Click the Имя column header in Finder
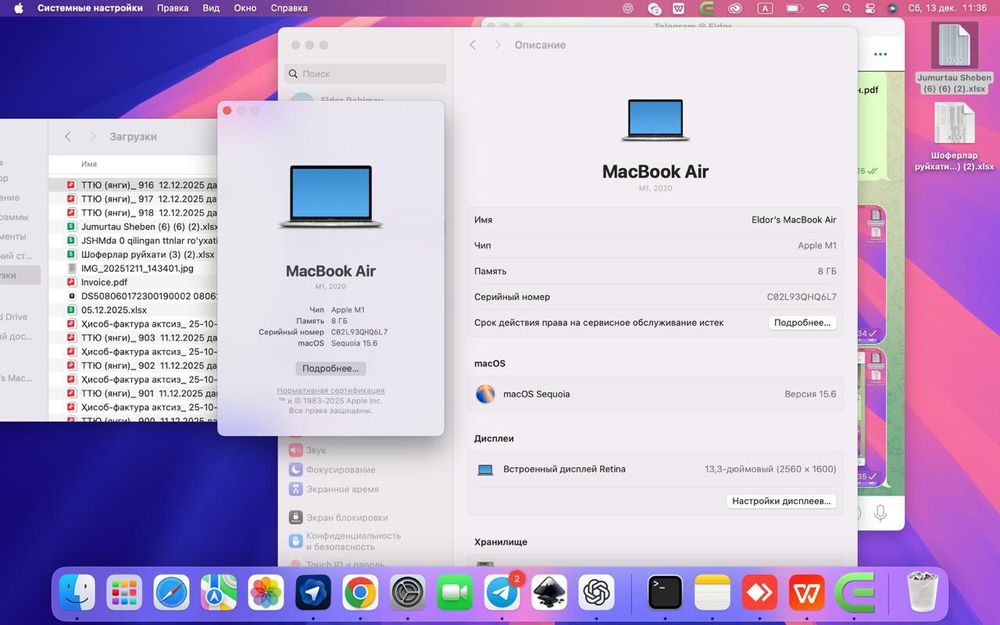The height and width of the screenshot is (625, 1000). tap(89, 164)
